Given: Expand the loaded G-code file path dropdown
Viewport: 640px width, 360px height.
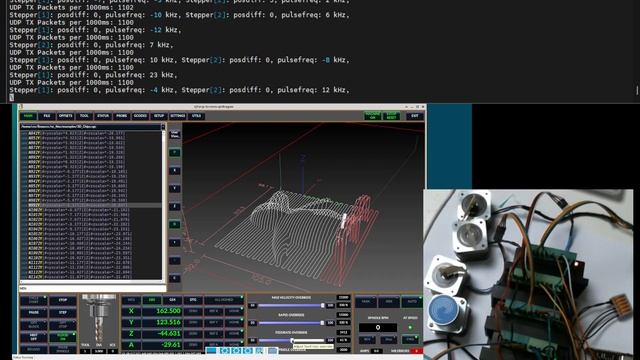Looking at the screenshot, I should [163, 127].
